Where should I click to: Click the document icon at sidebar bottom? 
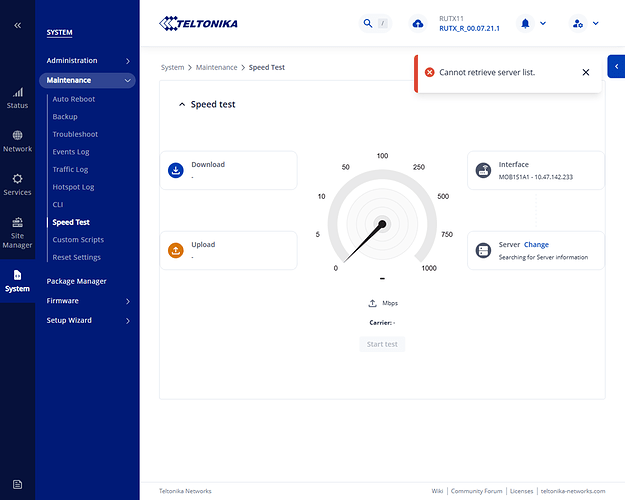tap(17, 485)
